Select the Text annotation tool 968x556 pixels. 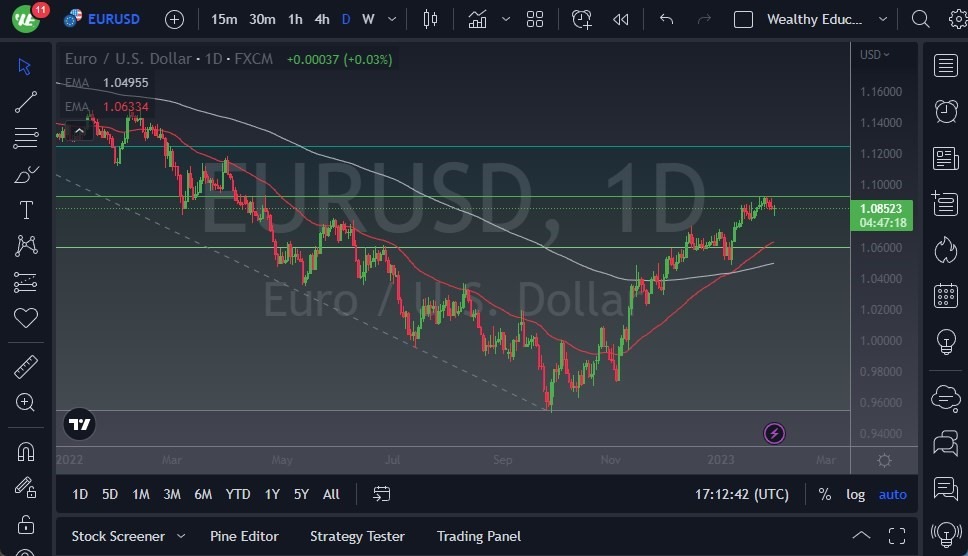(x=26, y=210)
